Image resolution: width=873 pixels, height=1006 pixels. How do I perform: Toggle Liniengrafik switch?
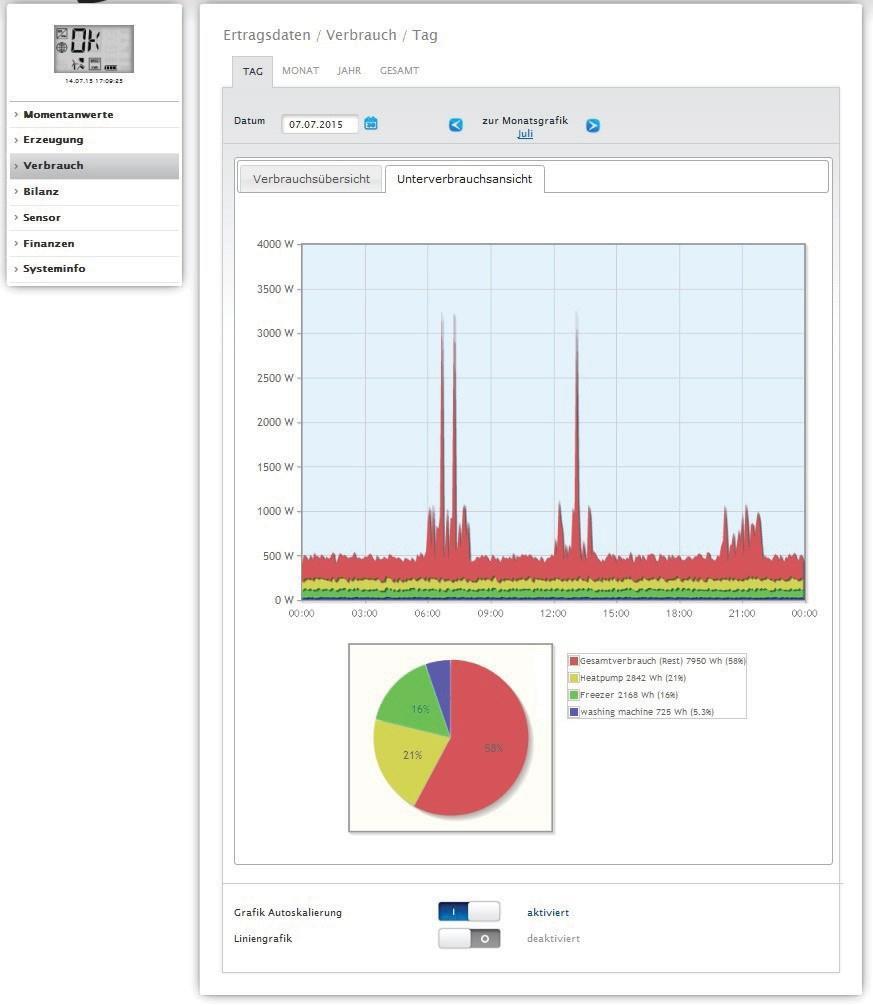[469, 939]
